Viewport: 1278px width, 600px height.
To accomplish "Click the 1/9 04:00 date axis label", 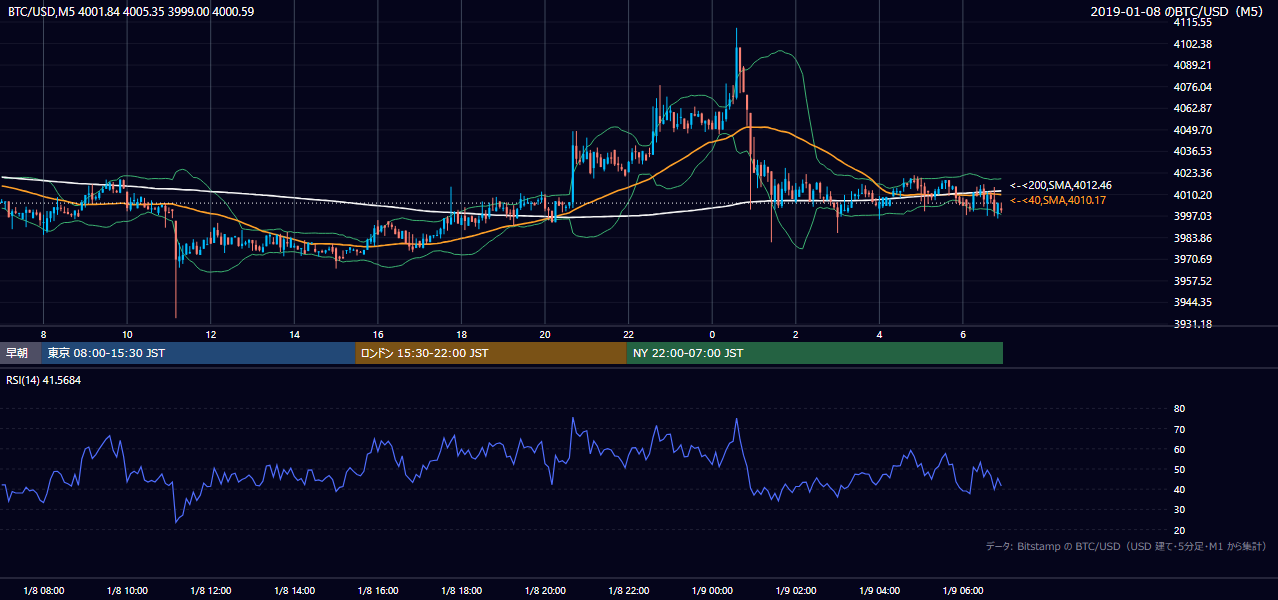I will pos(880,591).
